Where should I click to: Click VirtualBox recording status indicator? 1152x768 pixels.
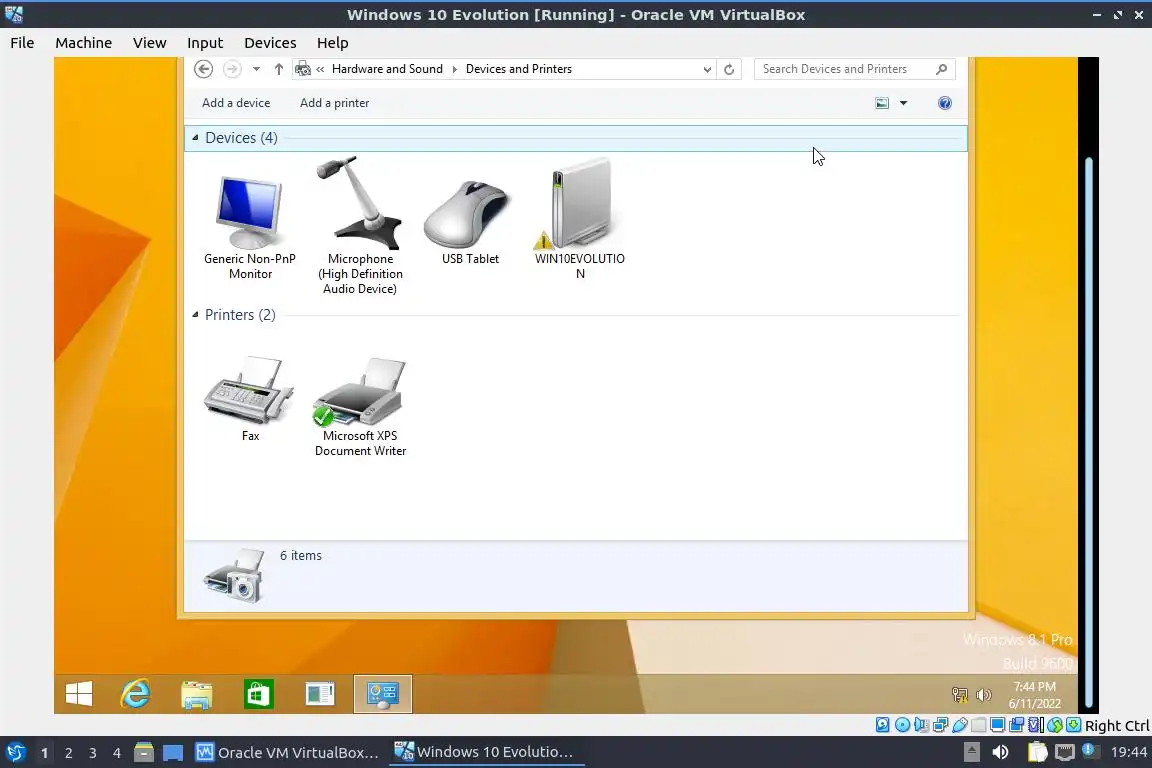pyautogui.click(x=1017, y=725)
